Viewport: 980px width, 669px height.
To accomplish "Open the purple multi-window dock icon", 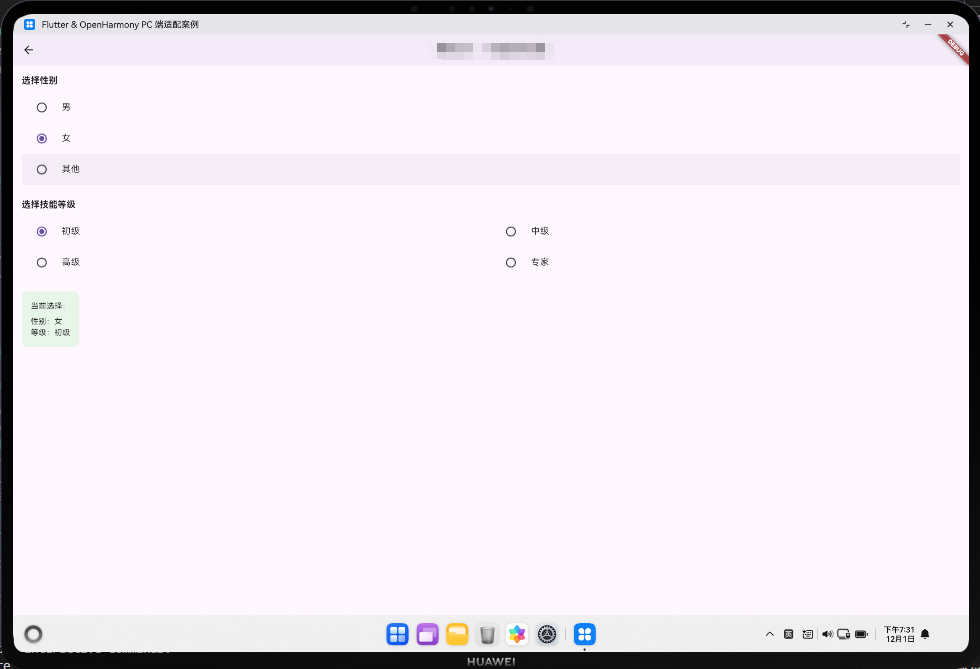I will click(428, 635).
